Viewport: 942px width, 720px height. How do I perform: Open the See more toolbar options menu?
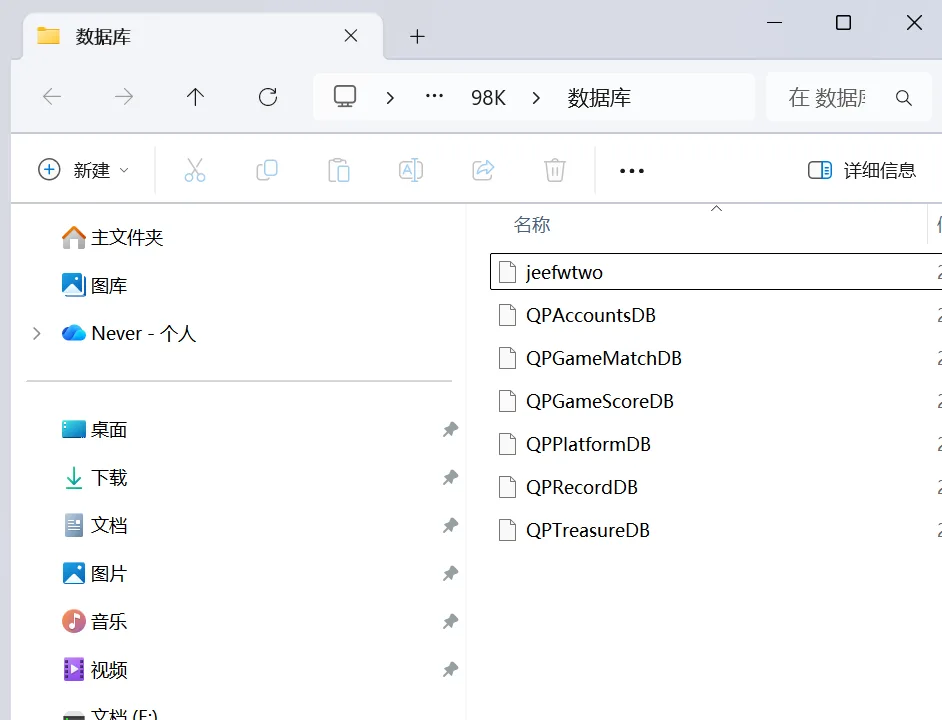click(x=632, y=171)
